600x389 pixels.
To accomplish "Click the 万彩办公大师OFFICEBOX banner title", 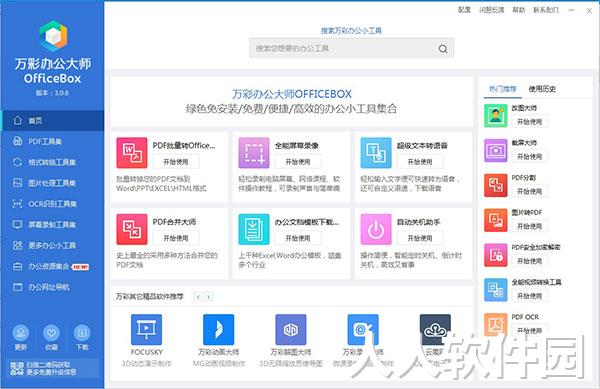I will 292,94.
